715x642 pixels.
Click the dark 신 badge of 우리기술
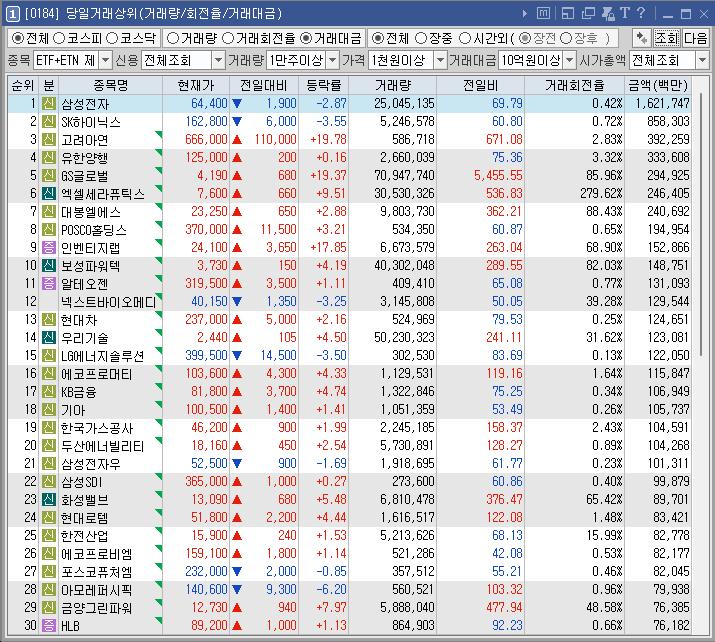click(49, 337)
